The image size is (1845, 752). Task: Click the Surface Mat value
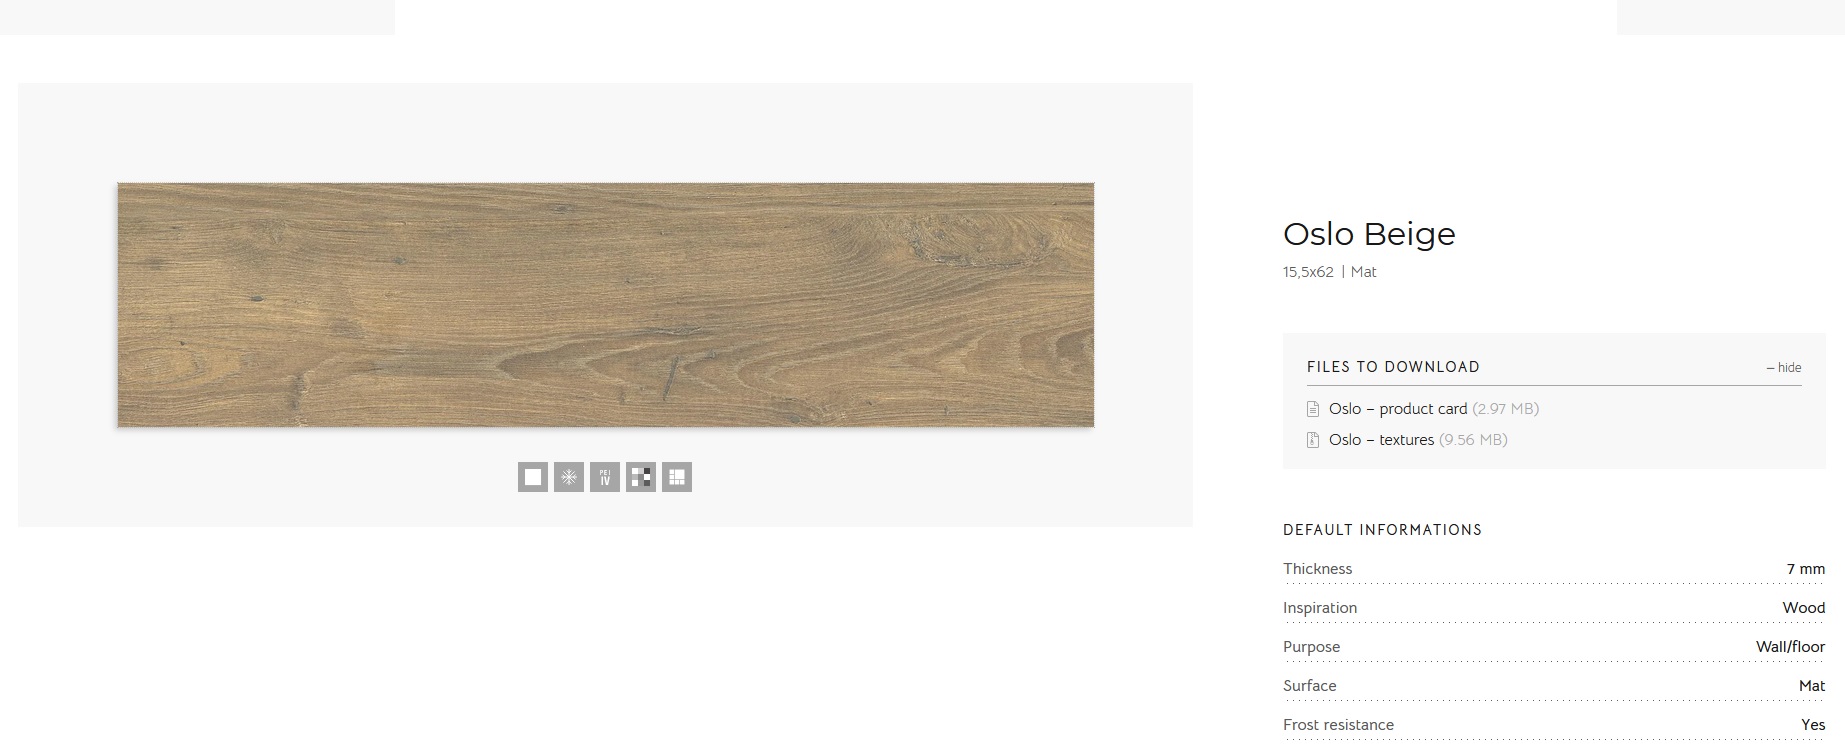click(x=1812, y=686)
